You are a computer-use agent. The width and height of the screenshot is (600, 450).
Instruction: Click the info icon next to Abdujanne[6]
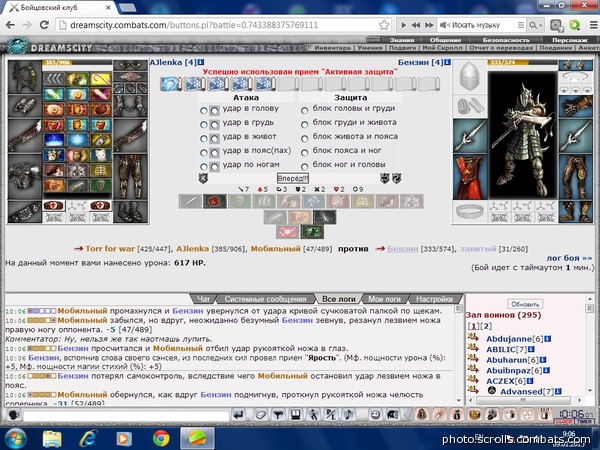pyautogui.click(x=548, y=339)
